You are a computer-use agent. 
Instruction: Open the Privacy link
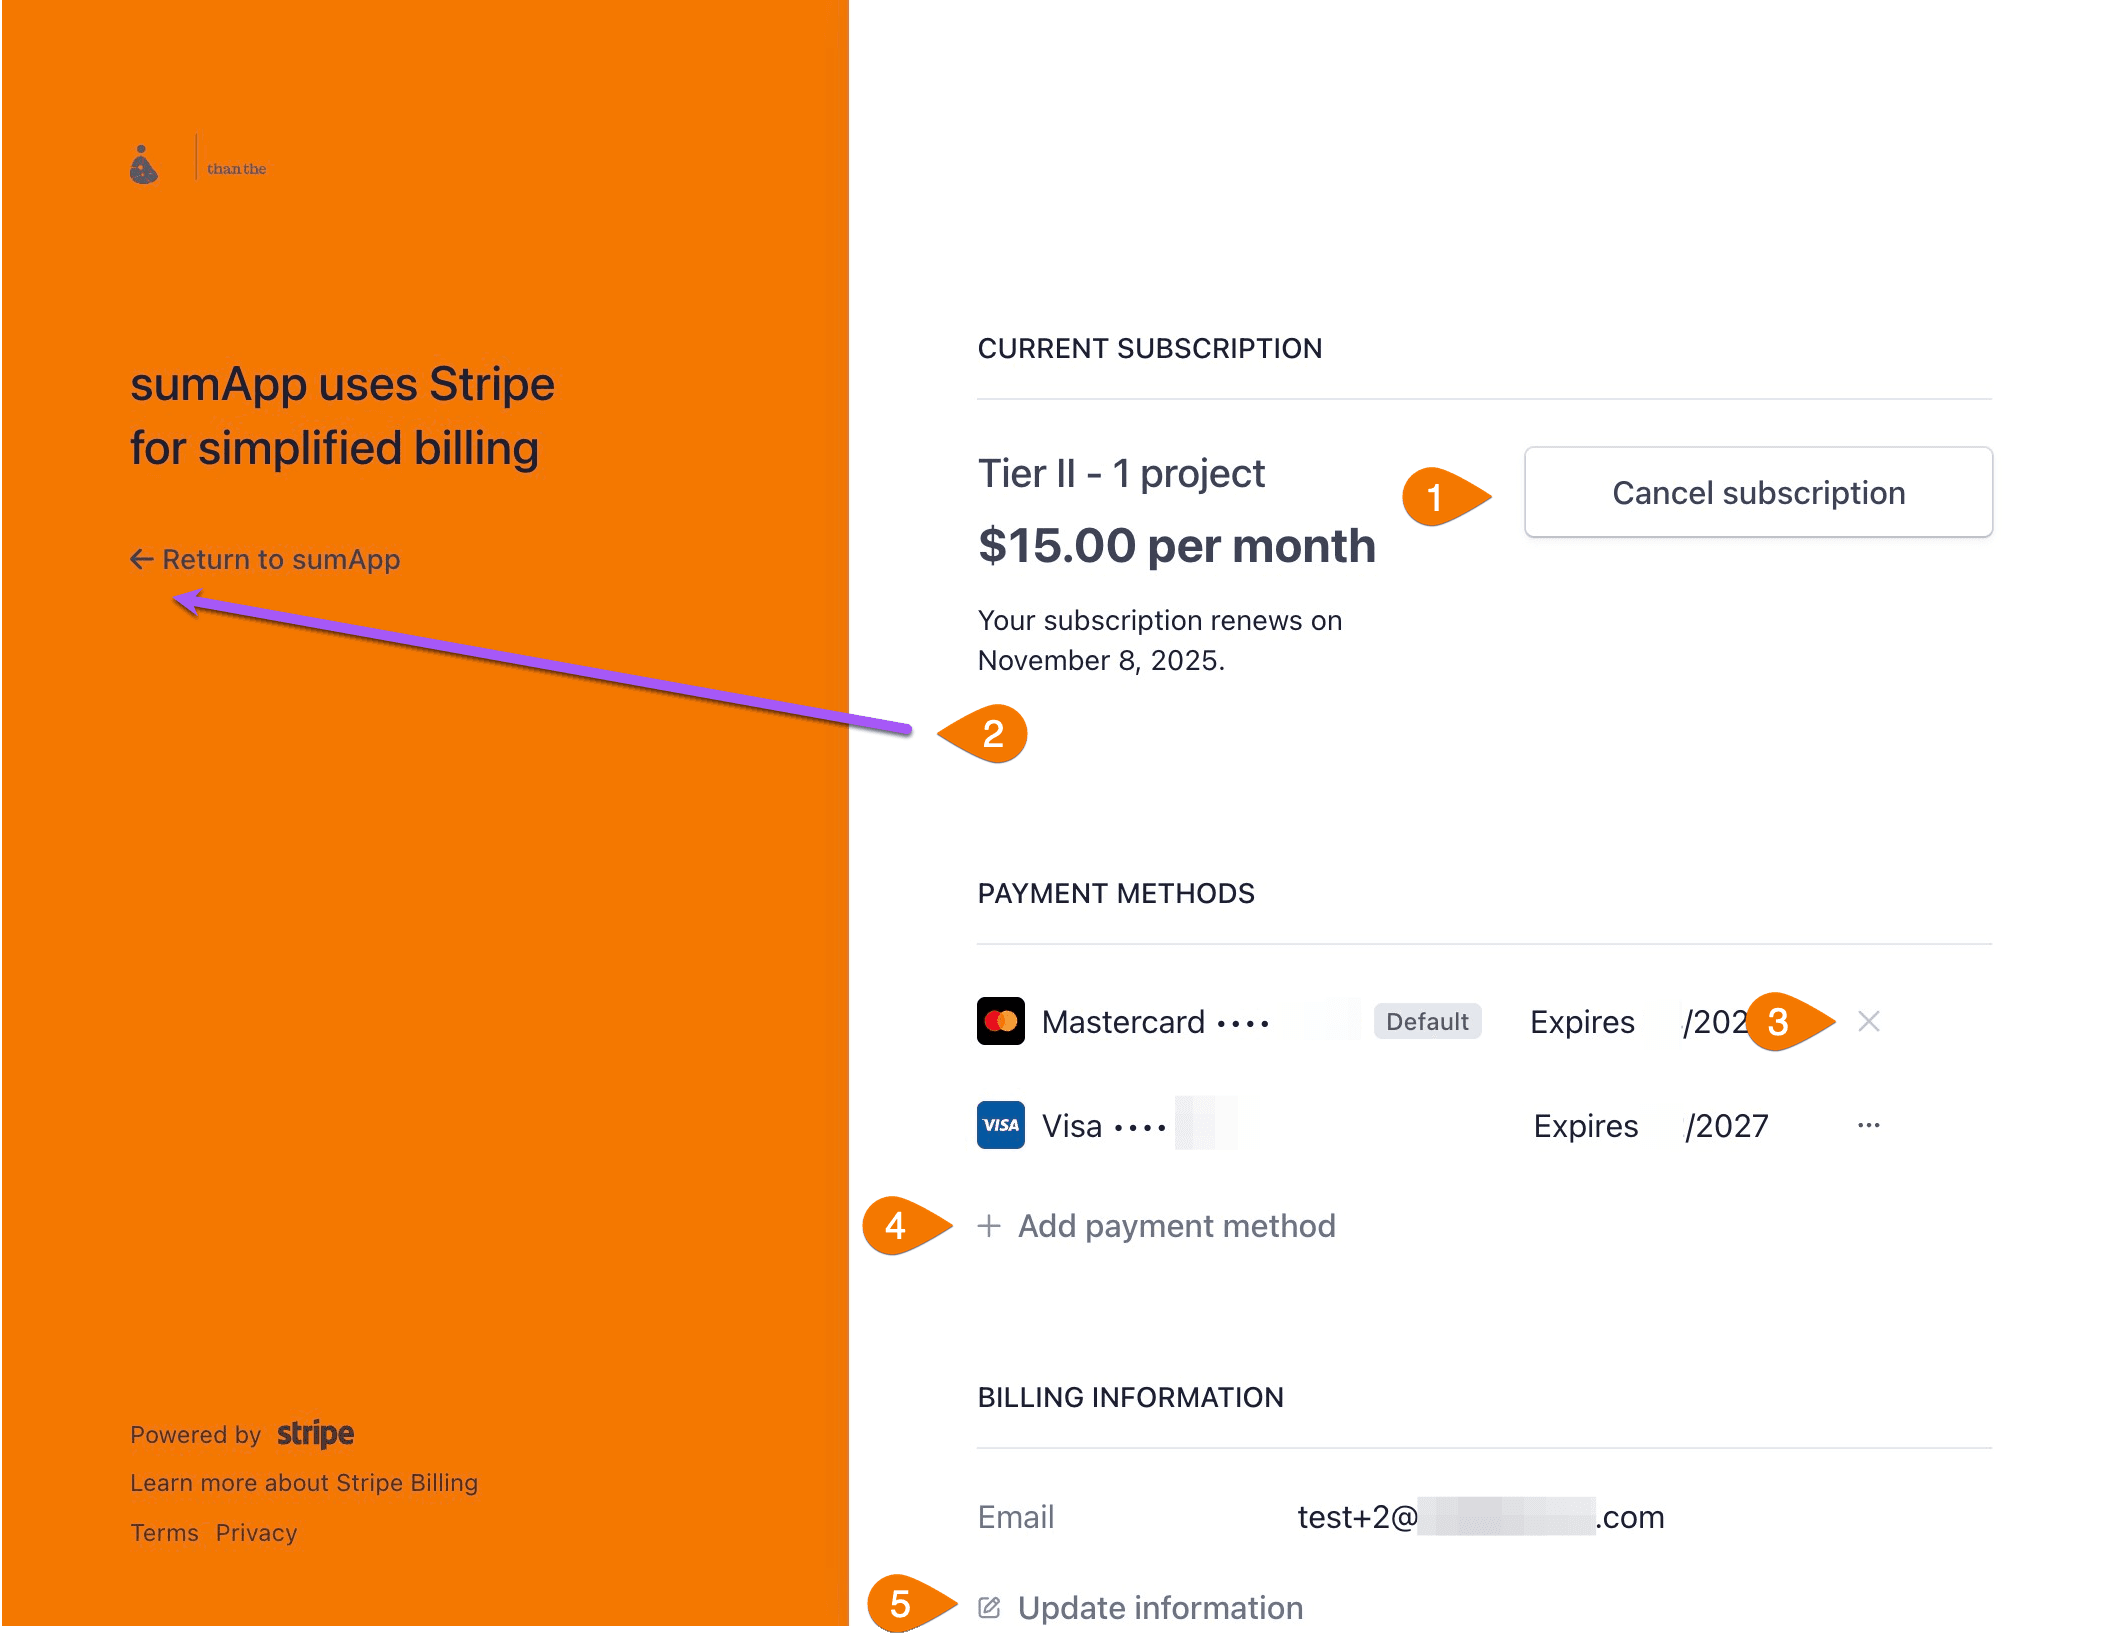[x=256, y=1533]
